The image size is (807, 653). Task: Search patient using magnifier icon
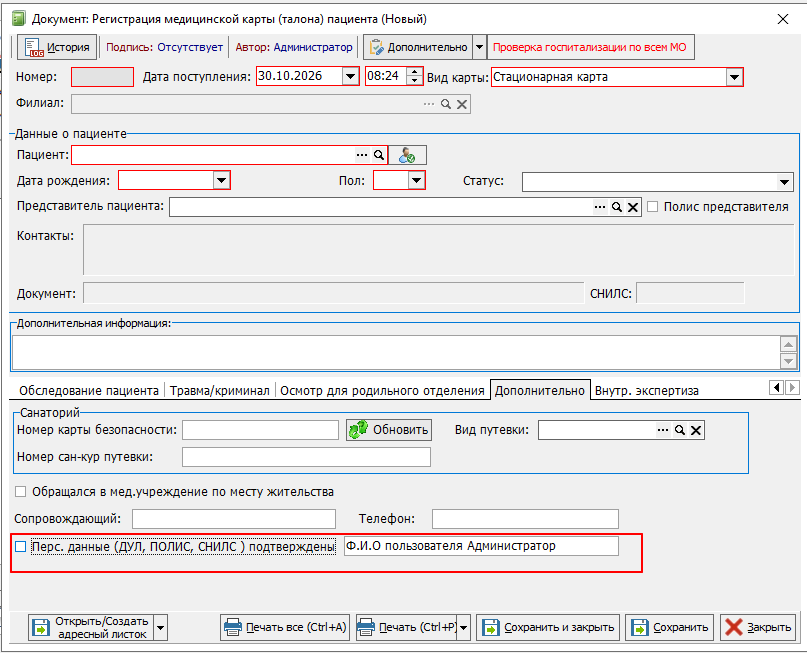(x=379, y=155)
